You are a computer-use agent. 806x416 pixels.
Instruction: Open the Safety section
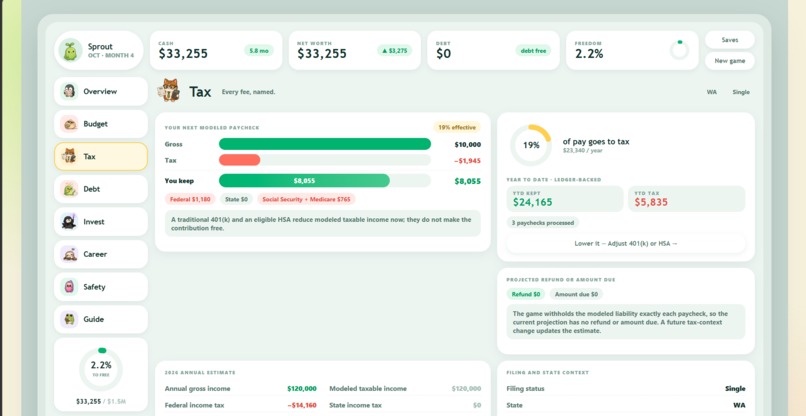tap(101, 287)
